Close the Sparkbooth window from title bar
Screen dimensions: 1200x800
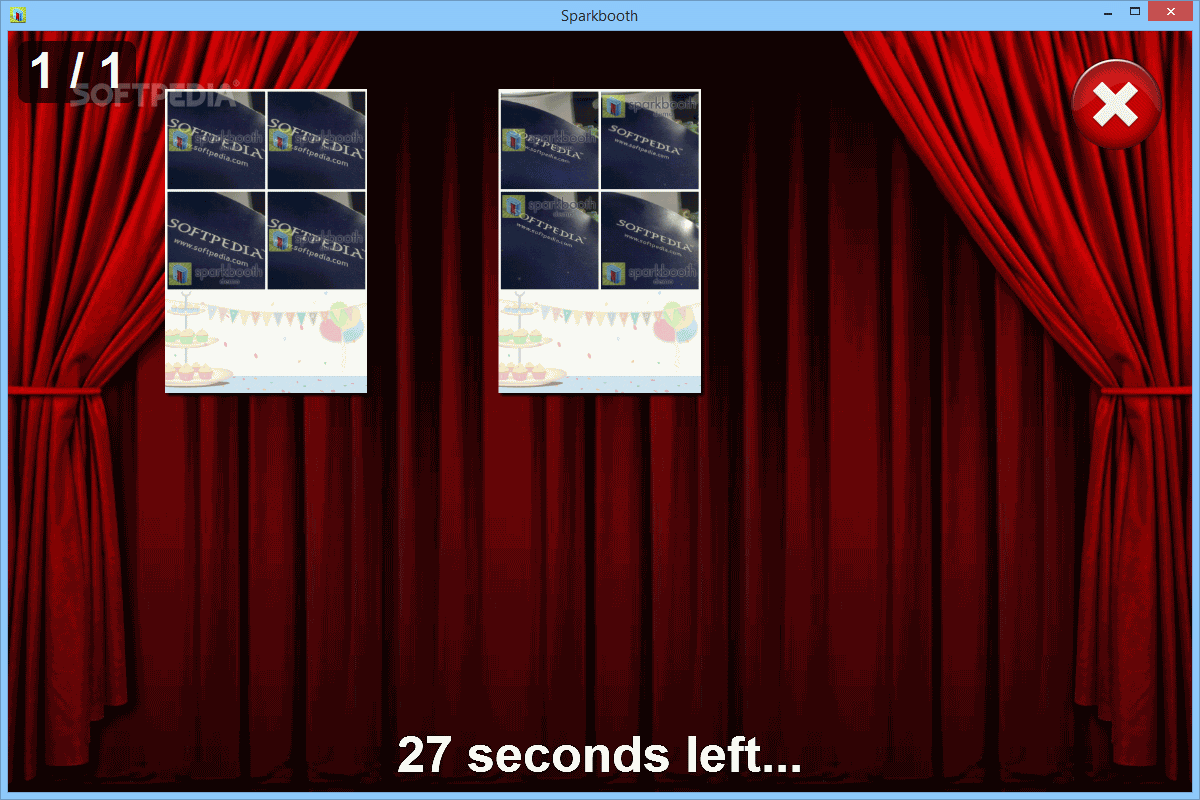click(1171, 12)
